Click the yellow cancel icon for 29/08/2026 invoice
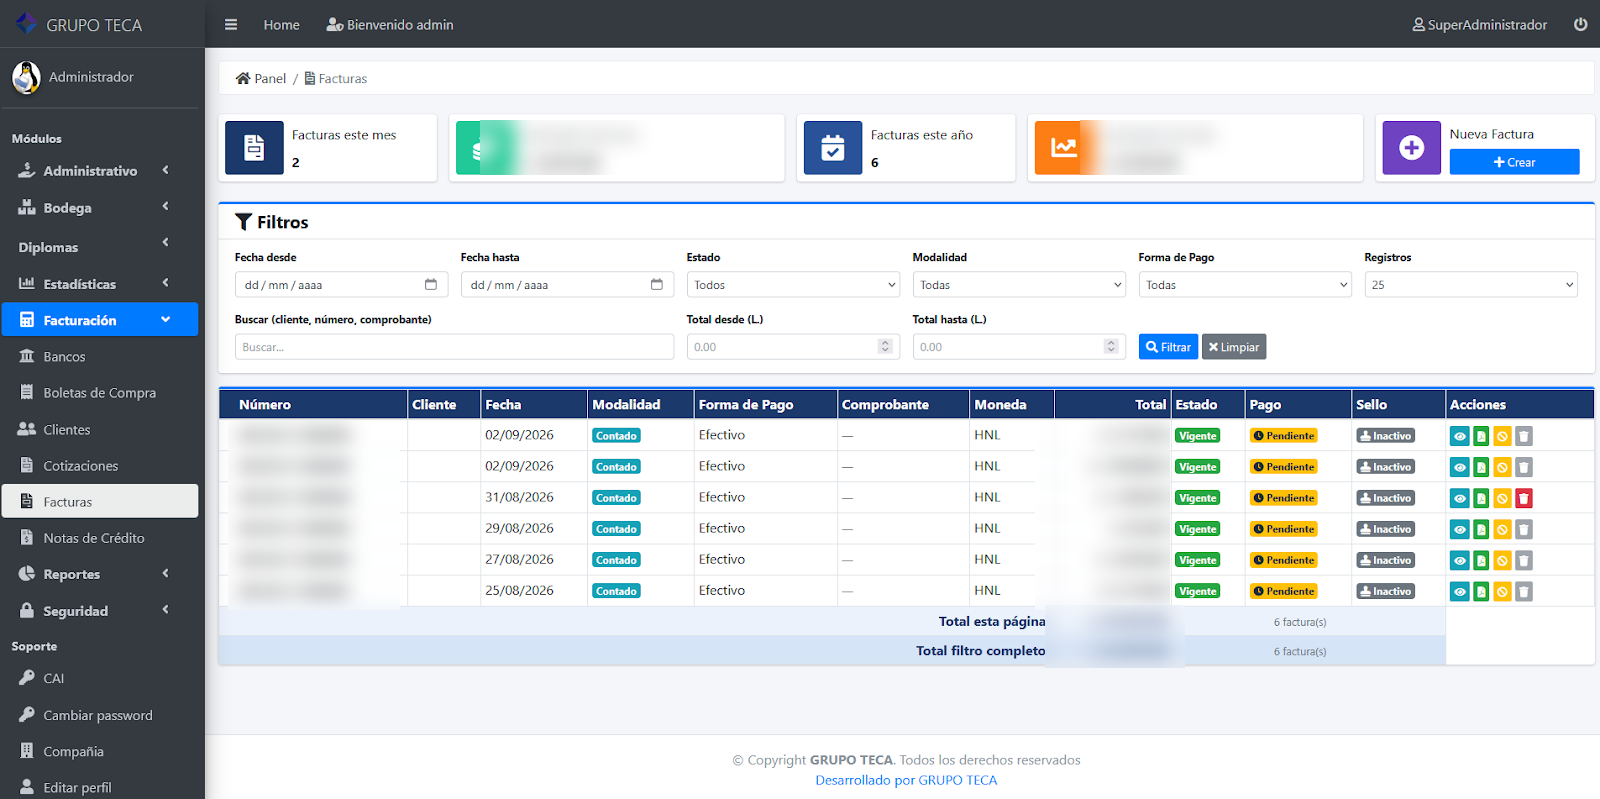This screenshot has width=1600, height=799. pyautogui.click(x=1502, y=529)
